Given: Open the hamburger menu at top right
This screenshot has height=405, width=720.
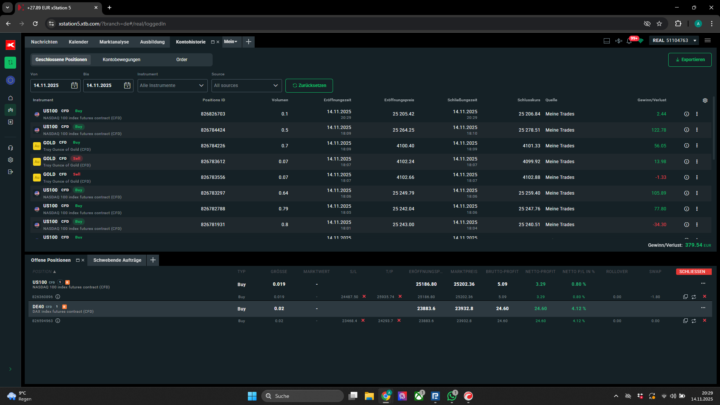Looking at the screenshot, I should click(708, 40).
